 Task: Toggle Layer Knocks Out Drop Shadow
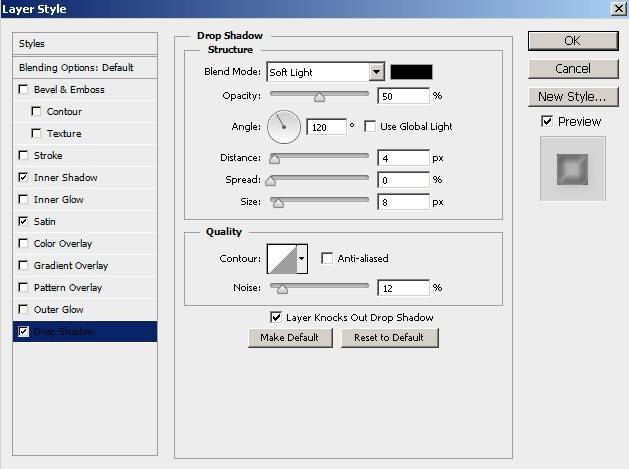coord(276,317)
